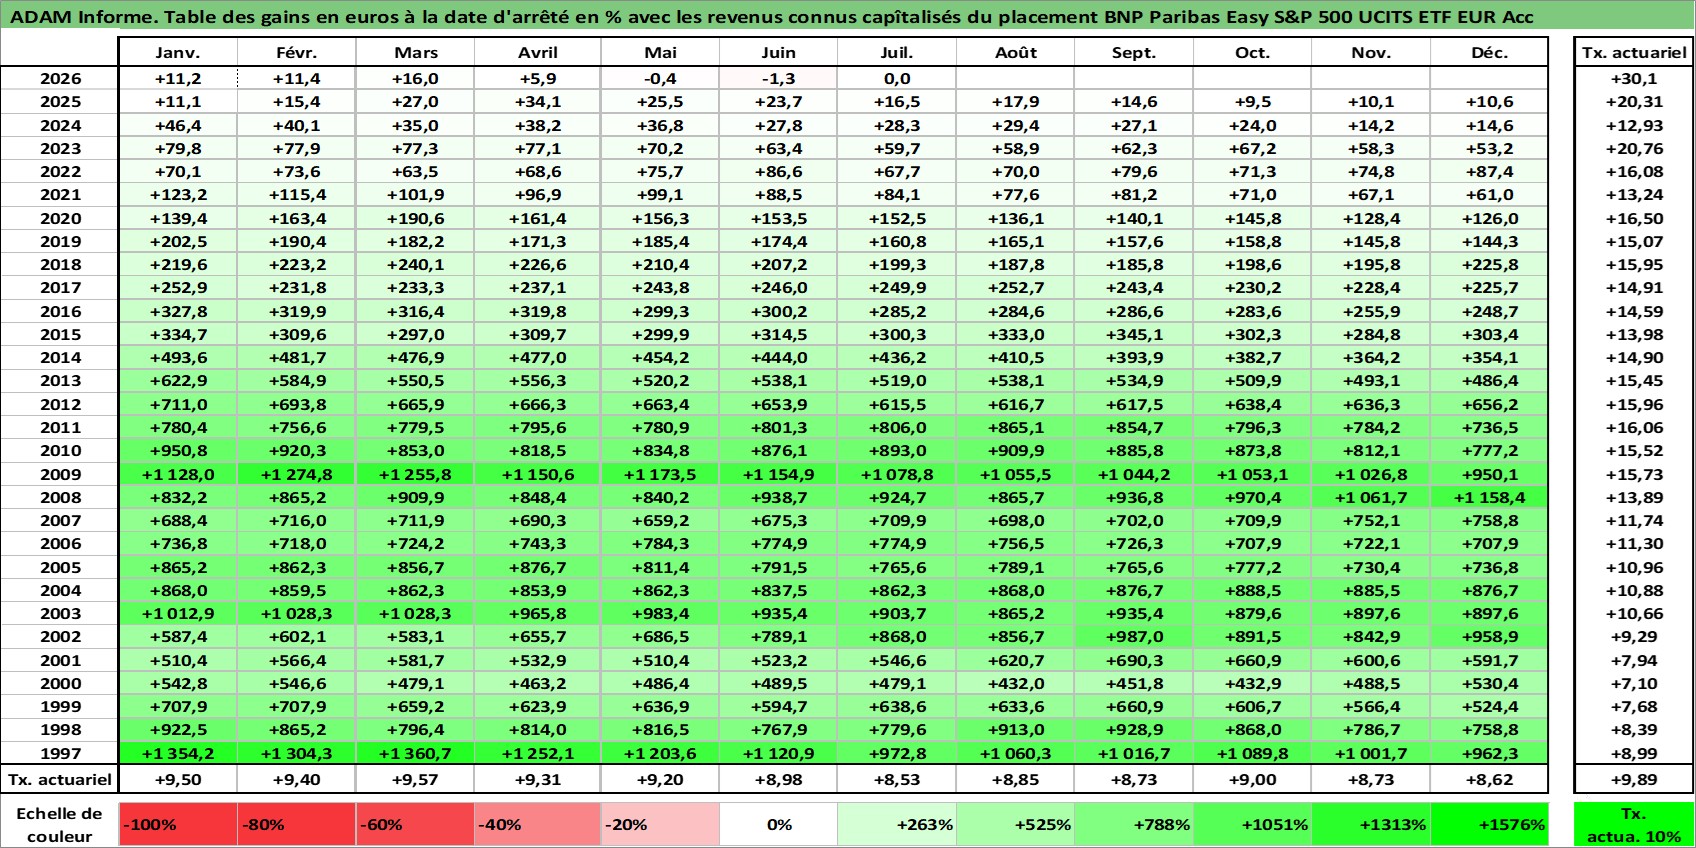Click the '+255,9' cell for November 2016
The width and height of the screenshot is (1696, 848).
tap(1371, 311)
